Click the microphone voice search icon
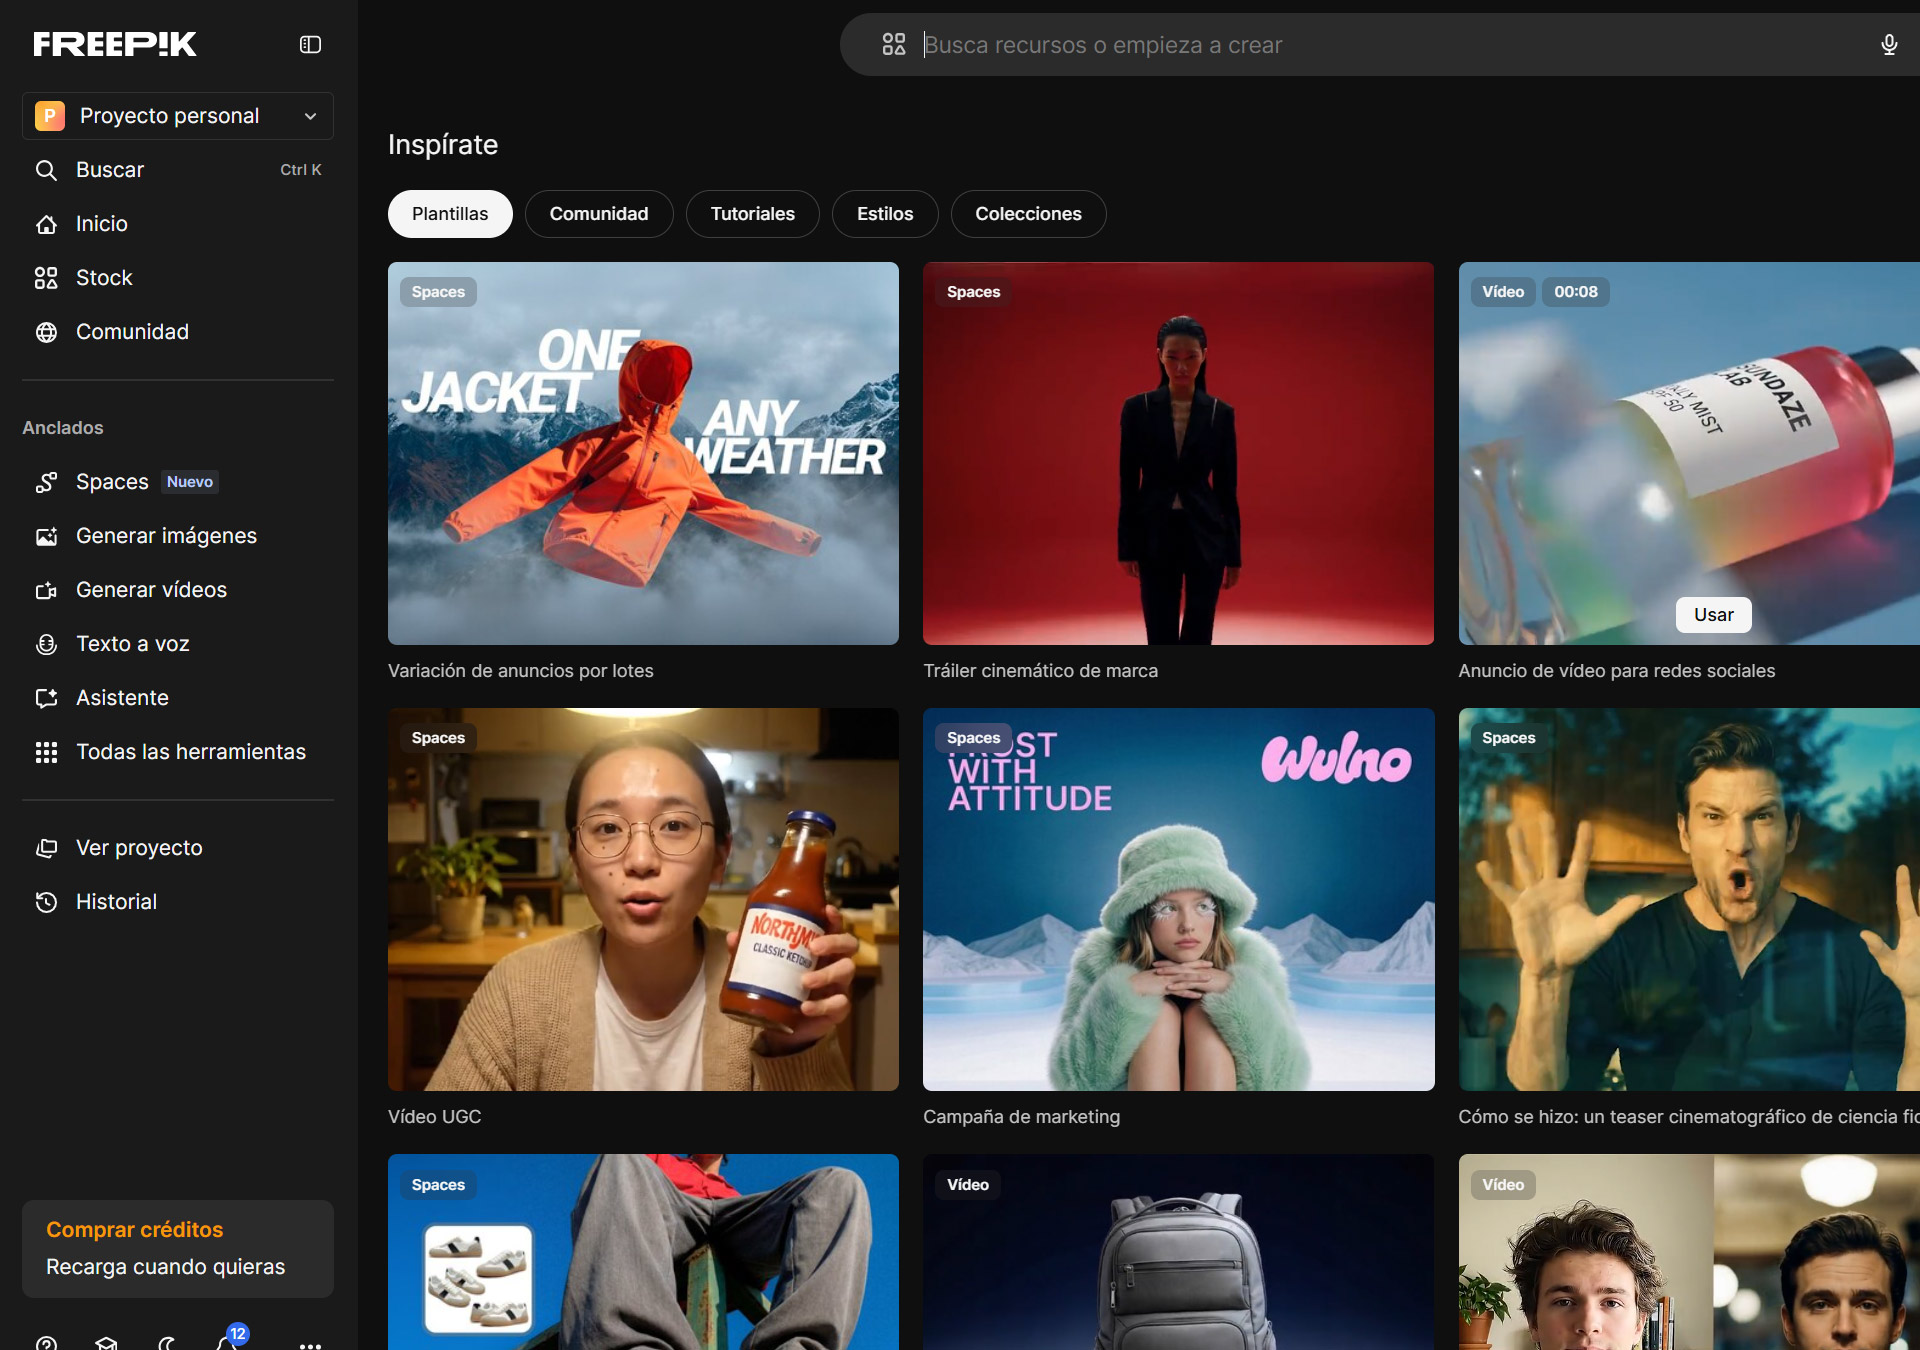Image resolution: width=1920 pixels, height=1350 pixels. pos(1888,45)
